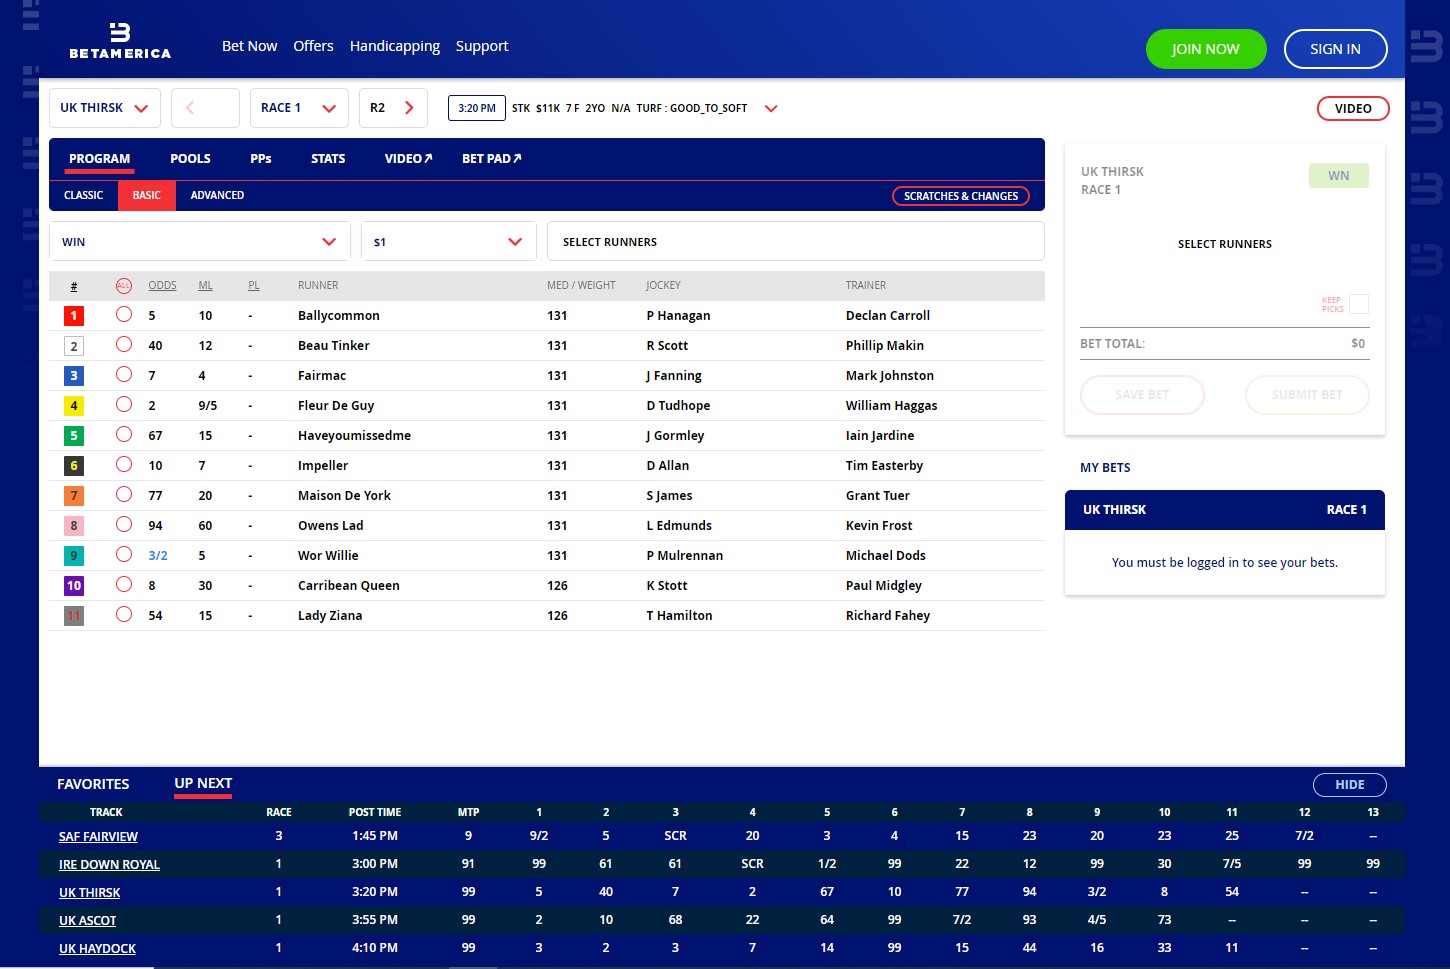
Task: Select CLASSIC program view
Action: (x=83, y=196)
